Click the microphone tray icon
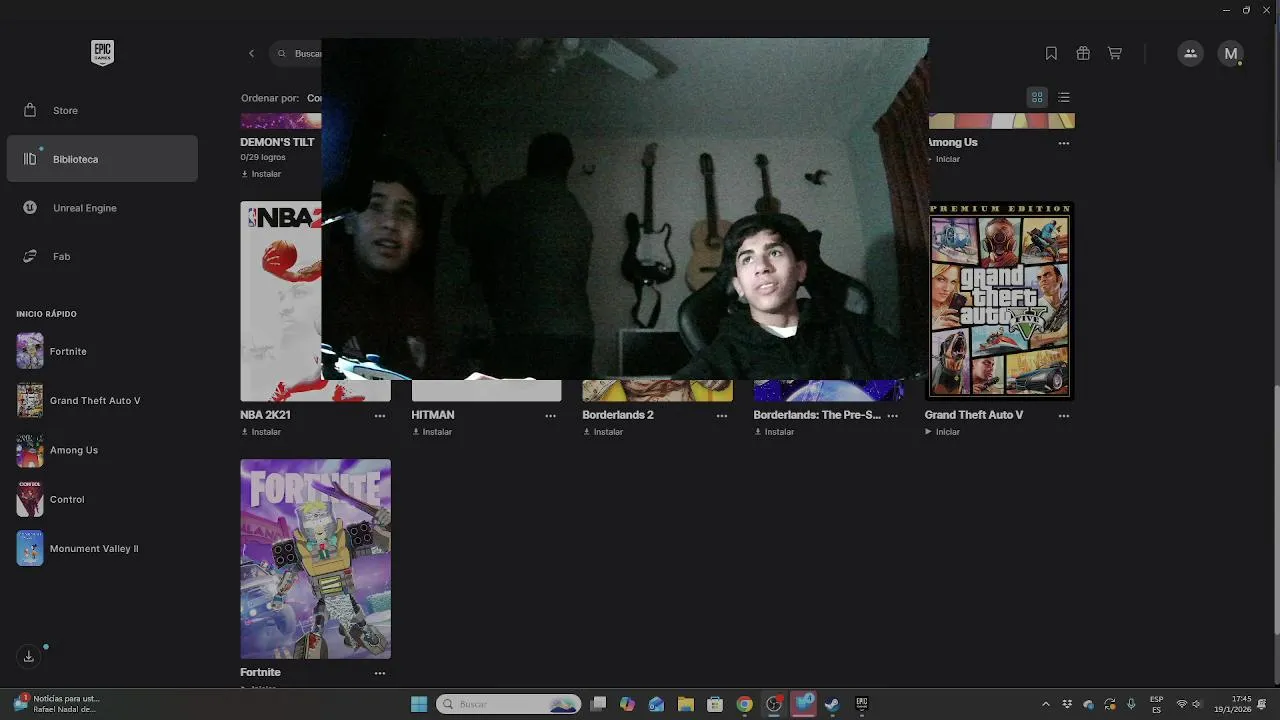1280x720 pixels. 1131,704
